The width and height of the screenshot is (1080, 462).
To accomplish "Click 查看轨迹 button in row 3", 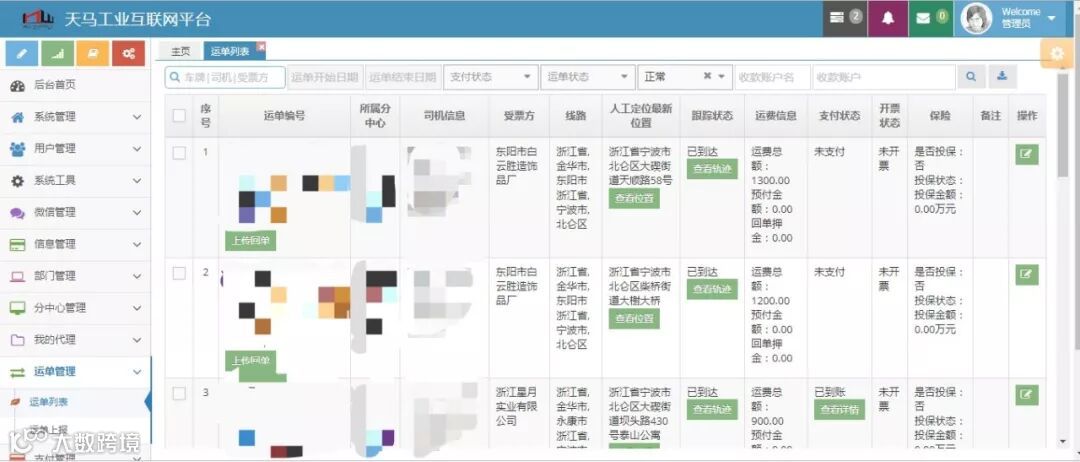I will coord(712,409).
